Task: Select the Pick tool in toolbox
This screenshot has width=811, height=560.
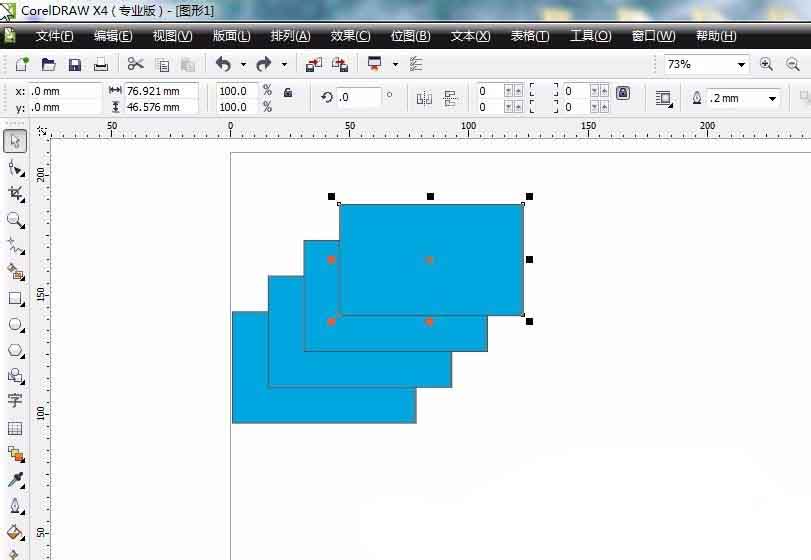Action: click(x=15, y=141)
